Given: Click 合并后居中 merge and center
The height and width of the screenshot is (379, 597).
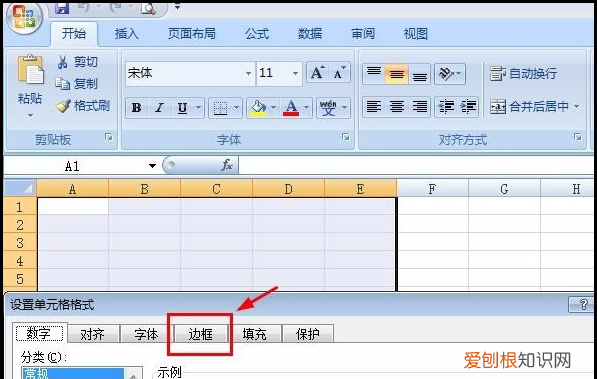Looking at the screenshot, I should coord(530,107).
